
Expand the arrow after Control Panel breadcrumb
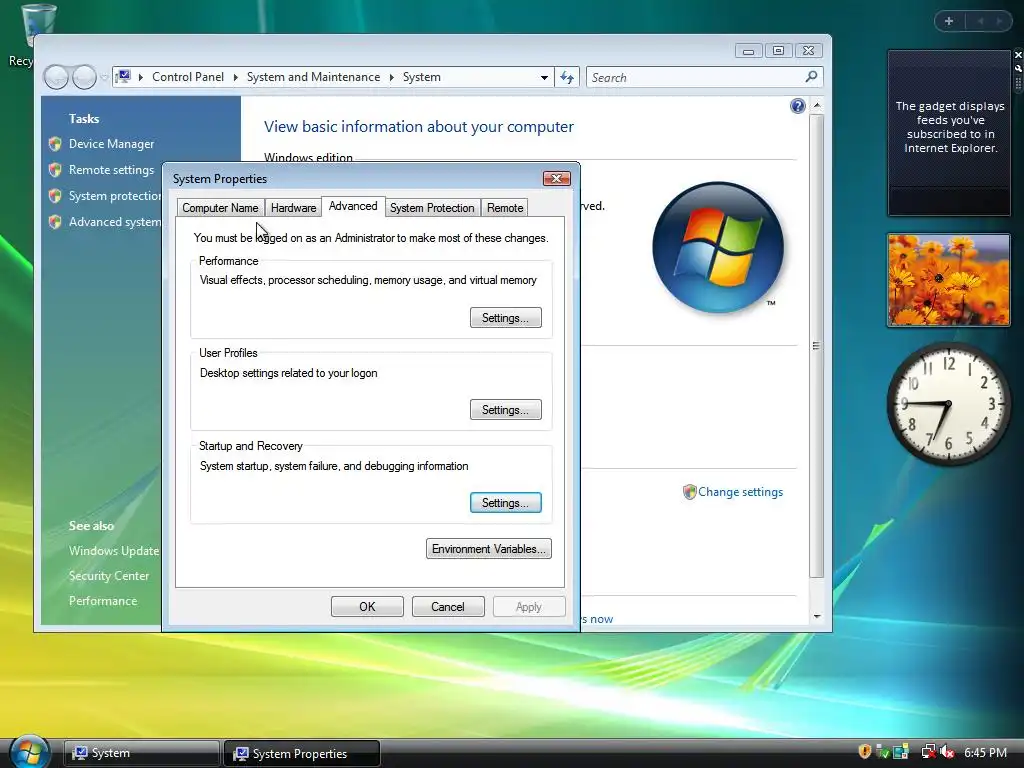point(236,77)
